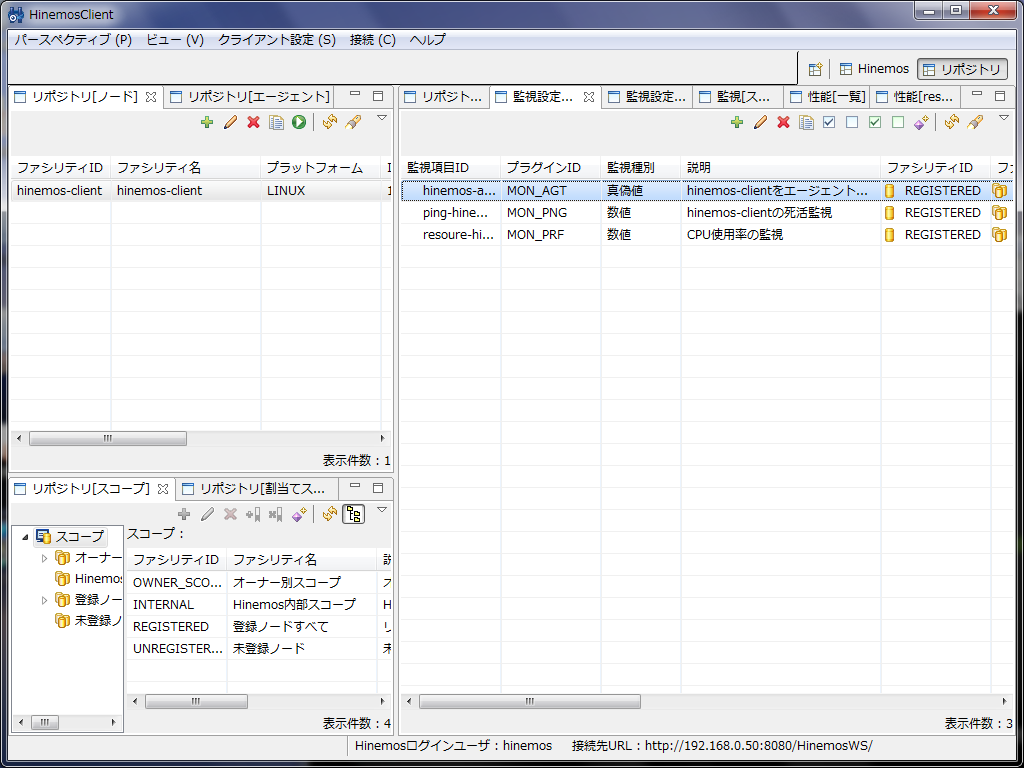1024x768 pixels.
Task: Maximize the リポジトリ[ノード] view pane
Action: coord(377,96)
